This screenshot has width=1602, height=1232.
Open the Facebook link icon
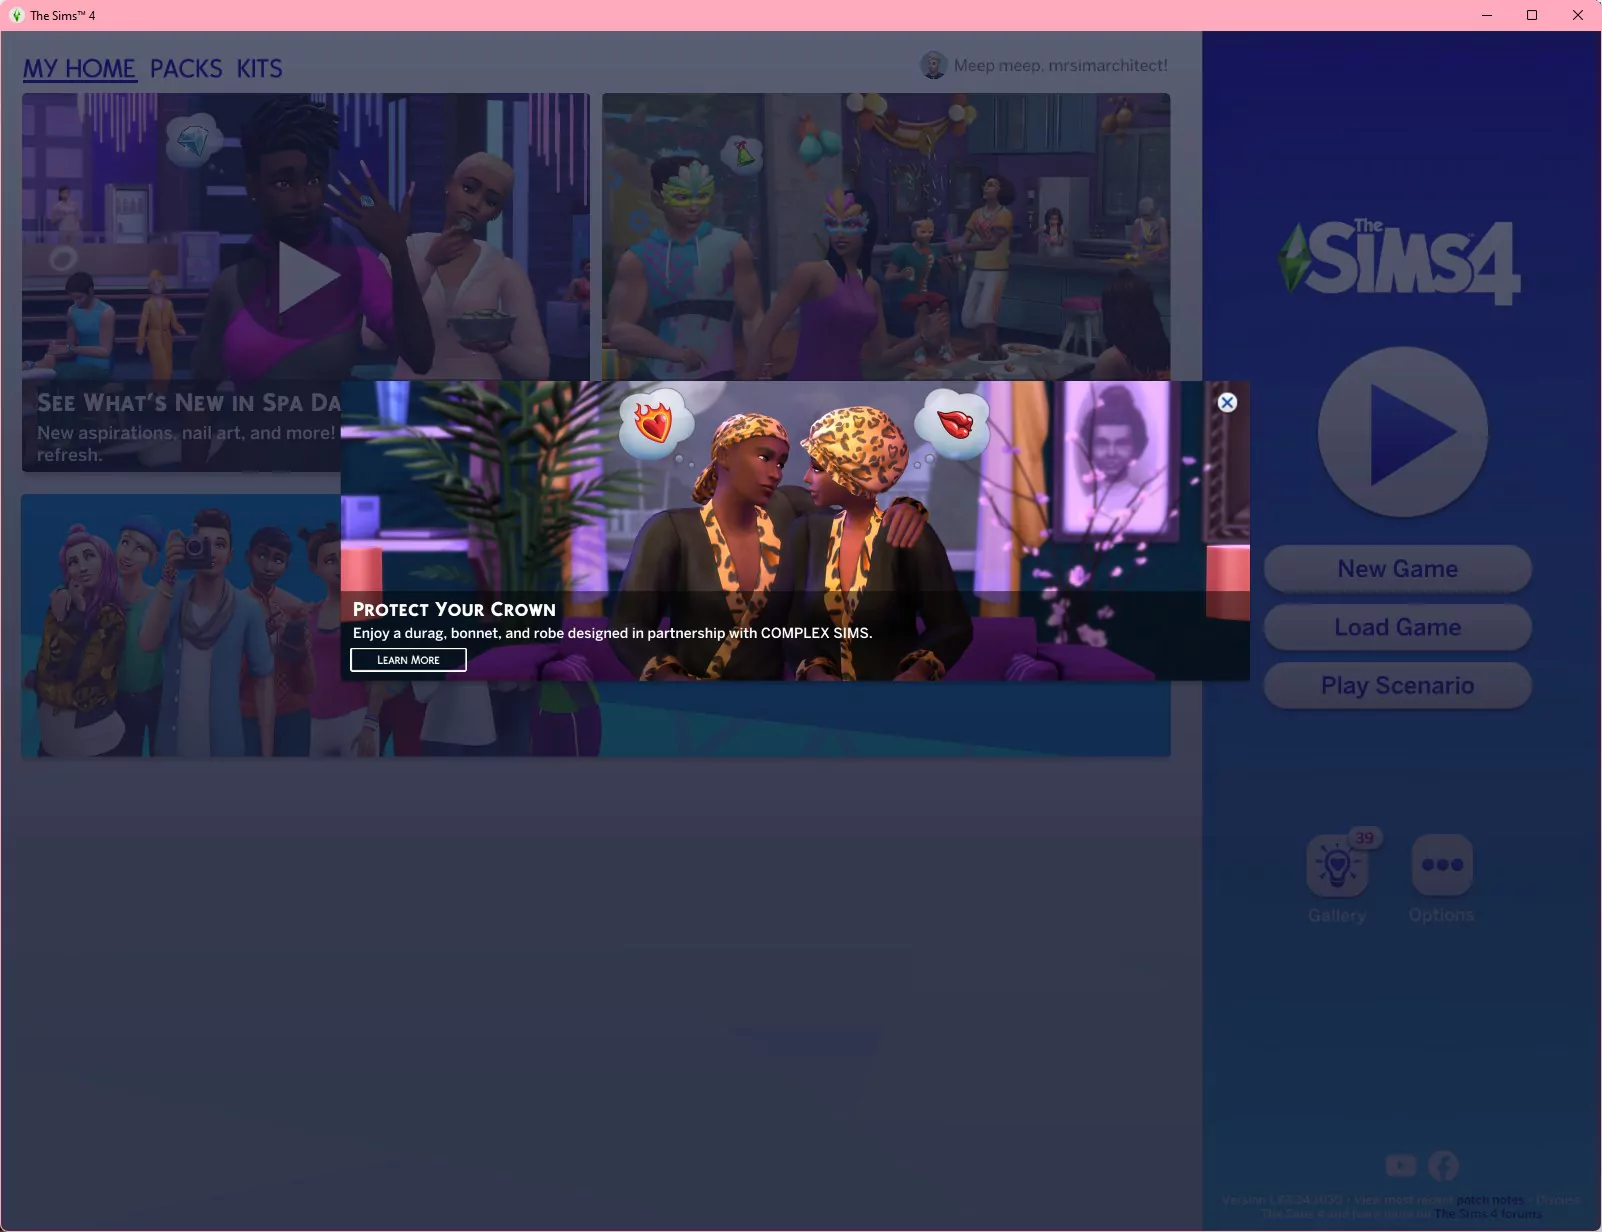tap(1443, 1165)
